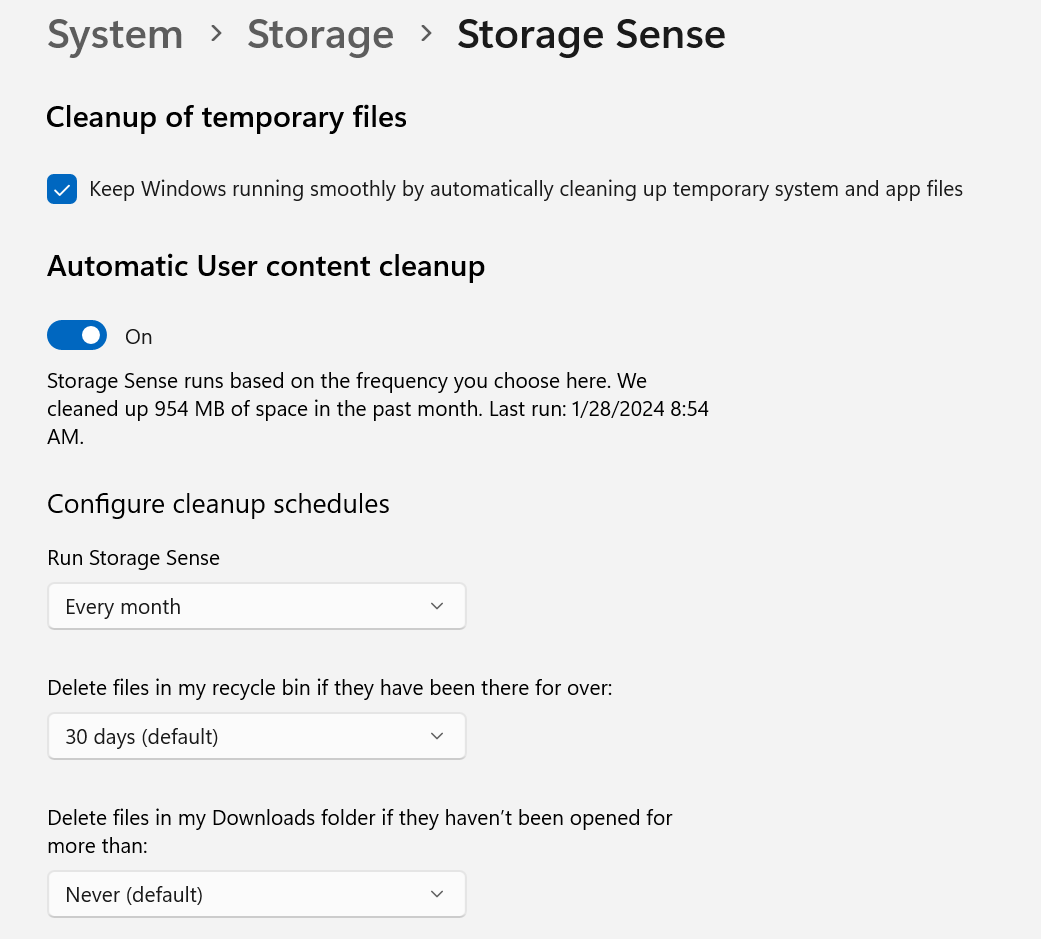Turn off Automatic User content cleanup toggle
This screenshot has height=939, width=1041.
click(x=77, y=336)
